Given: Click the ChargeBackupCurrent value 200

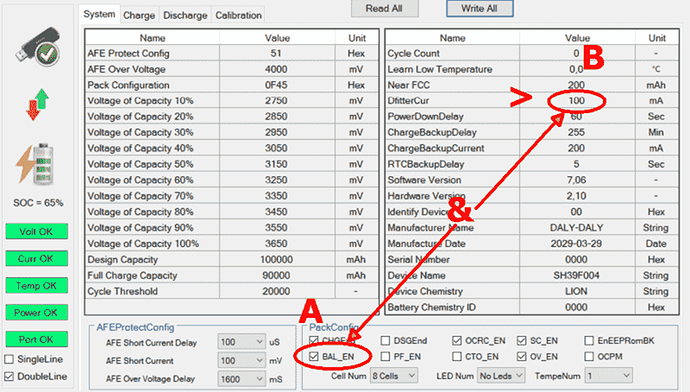Looking at the screenshot, I should click(x=577, y=148).
